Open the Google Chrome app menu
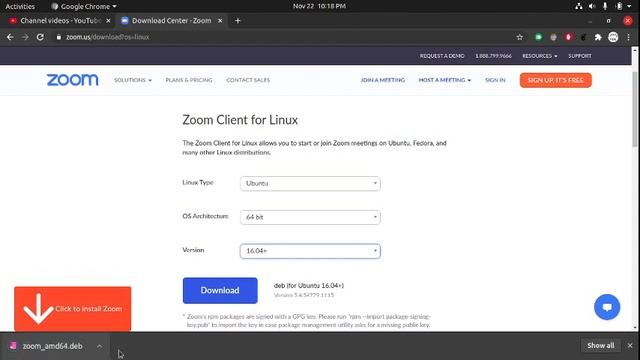 84,6
